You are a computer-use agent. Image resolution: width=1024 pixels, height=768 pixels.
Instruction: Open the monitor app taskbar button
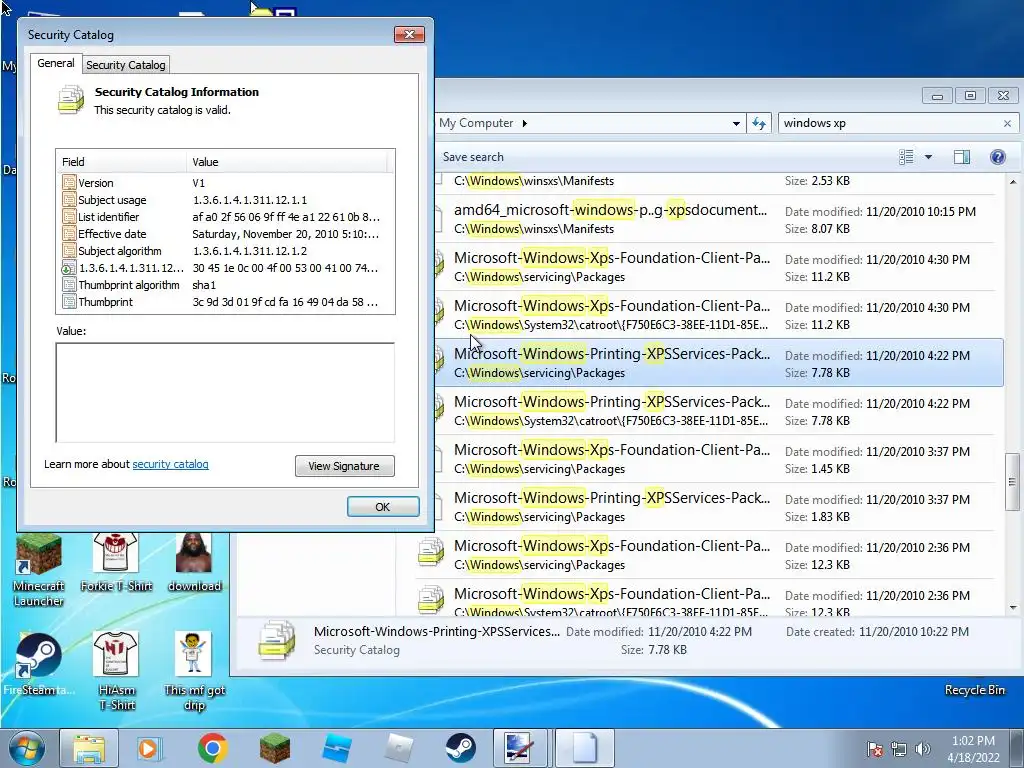tap(520, 748)
